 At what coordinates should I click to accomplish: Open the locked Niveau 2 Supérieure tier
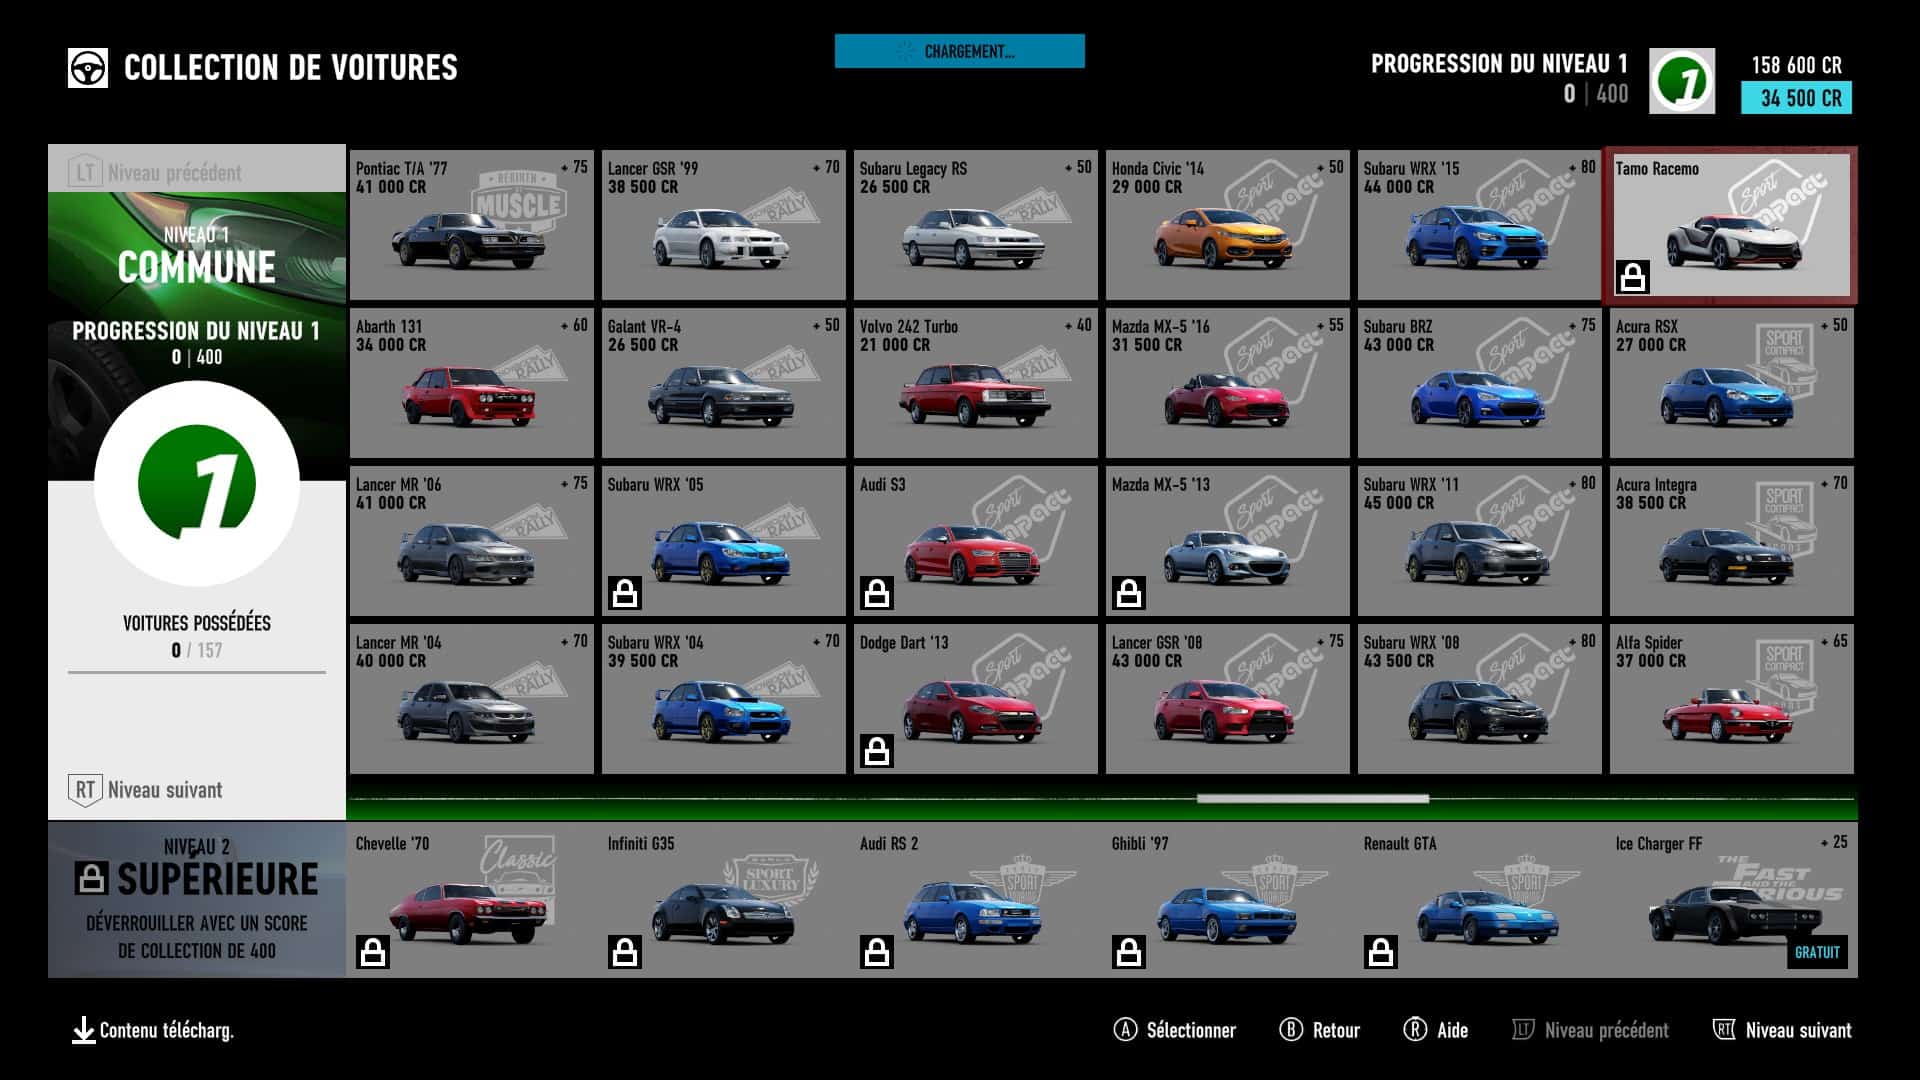click(197, 899)
